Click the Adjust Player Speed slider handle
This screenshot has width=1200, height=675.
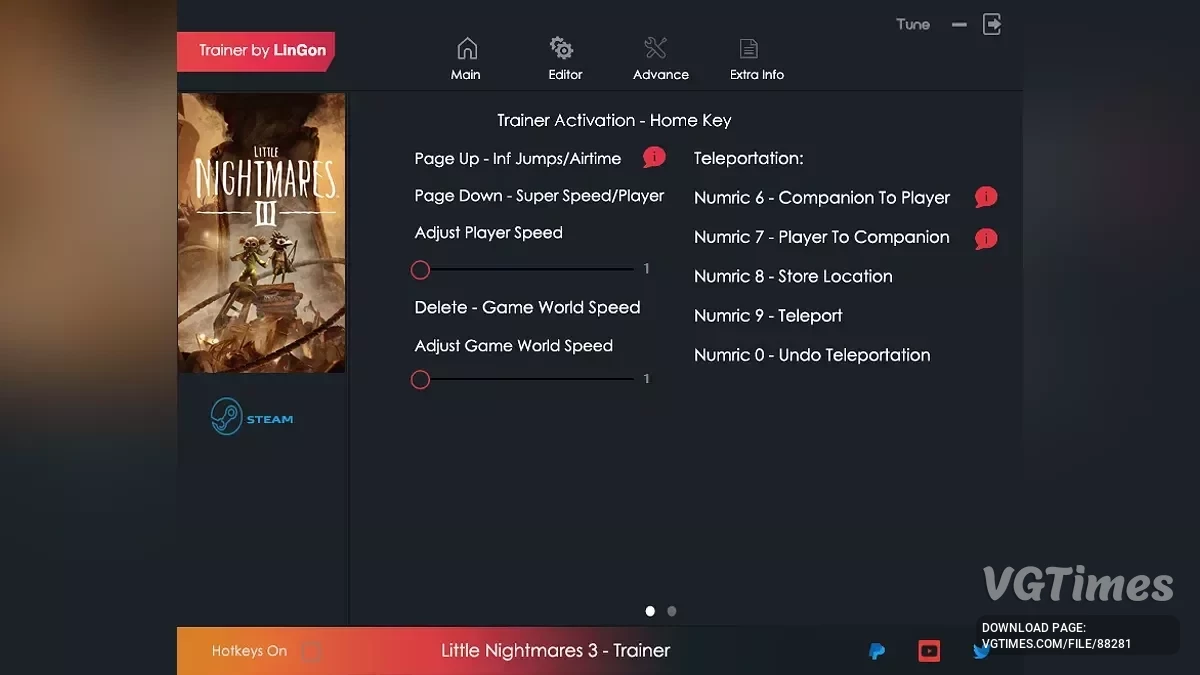(420, 270)
